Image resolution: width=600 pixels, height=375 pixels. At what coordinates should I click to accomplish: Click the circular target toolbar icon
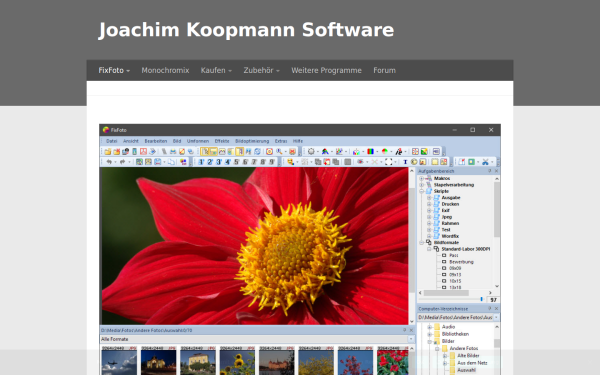269,152
